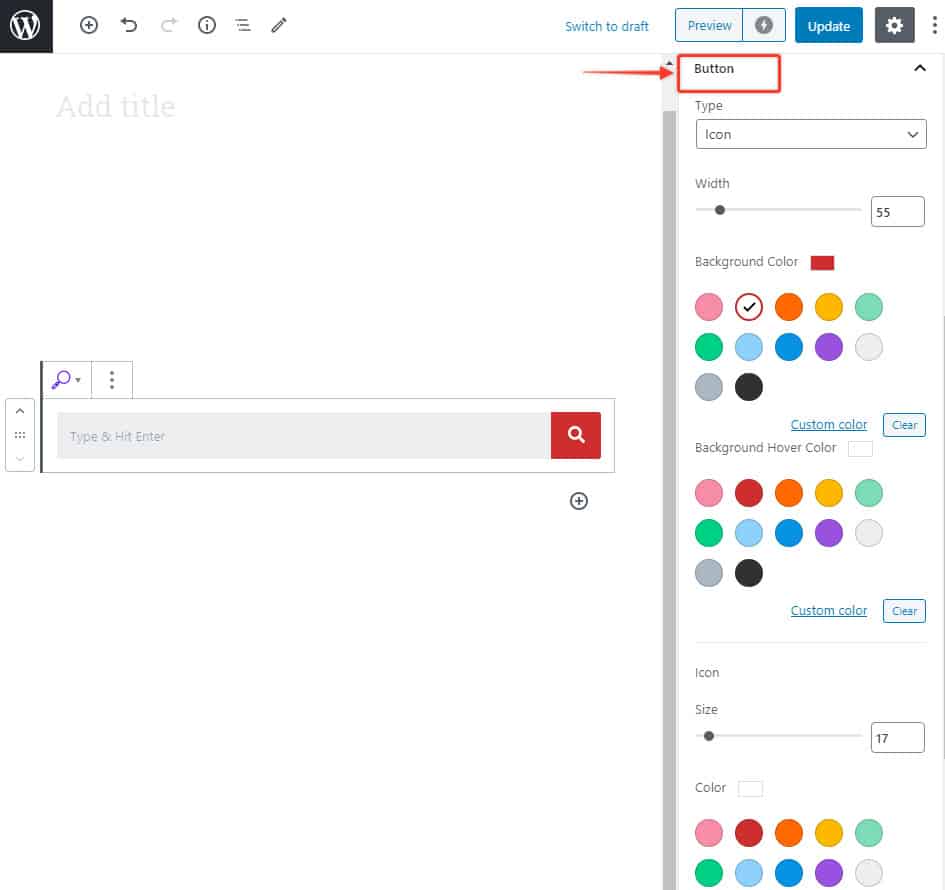Viewport: 945px width, 890px height.
Task: Move the search block up
Action: (x=20, y=411)
